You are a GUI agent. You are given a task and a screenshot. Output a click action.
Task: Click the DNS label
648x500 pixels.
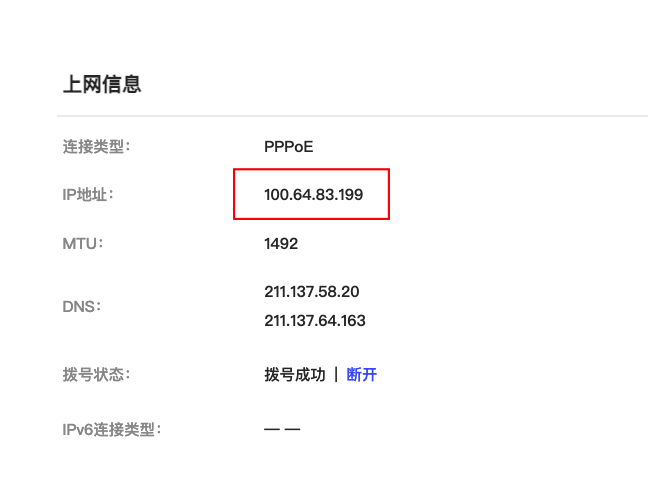click(x=83, y=306)
